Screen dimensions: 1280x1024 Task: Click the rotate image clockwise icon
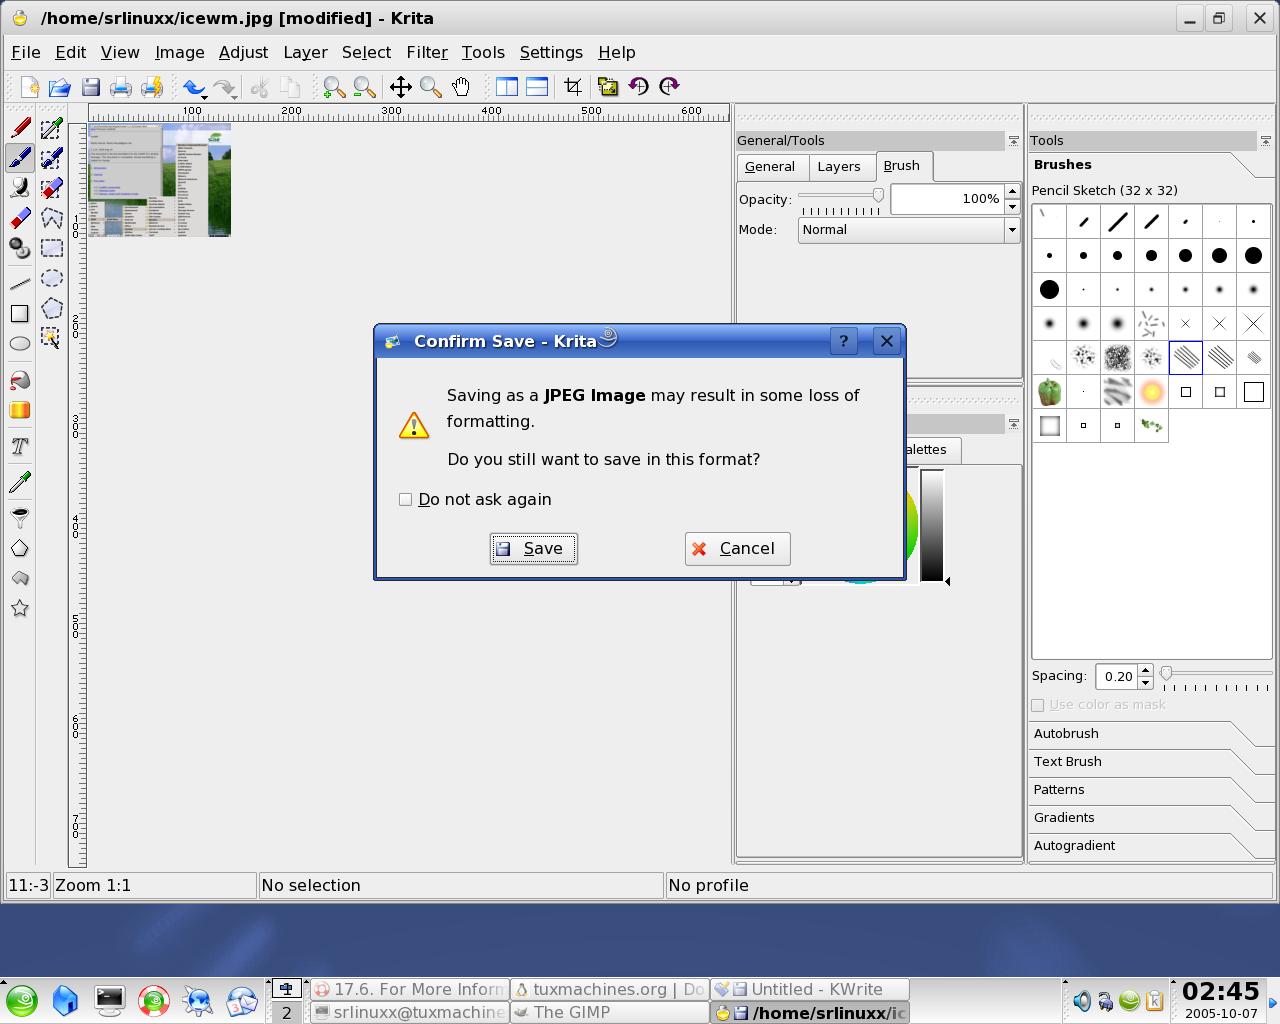pyautogui.click(x=669, y=87)
